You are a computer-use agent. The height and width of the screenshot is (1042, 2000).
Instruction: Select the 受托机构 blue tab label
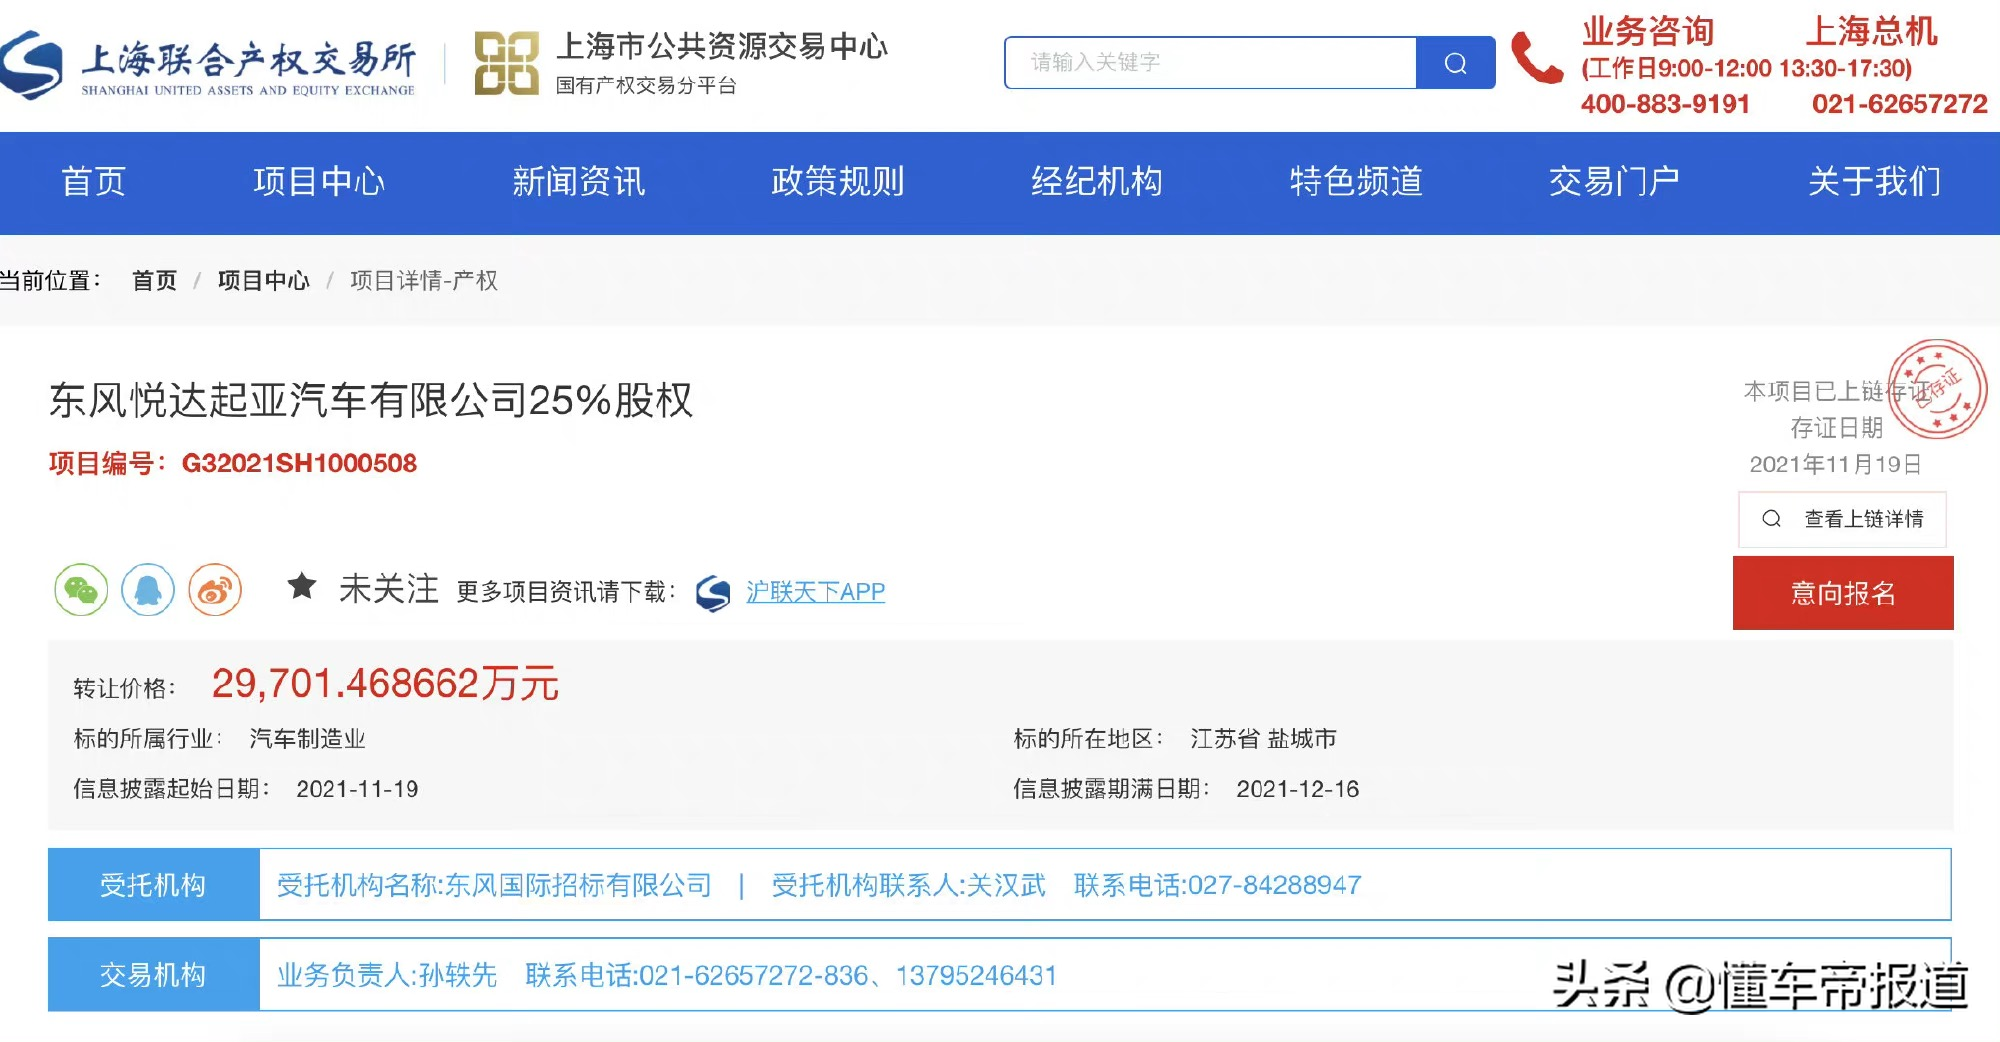(153, 885)
